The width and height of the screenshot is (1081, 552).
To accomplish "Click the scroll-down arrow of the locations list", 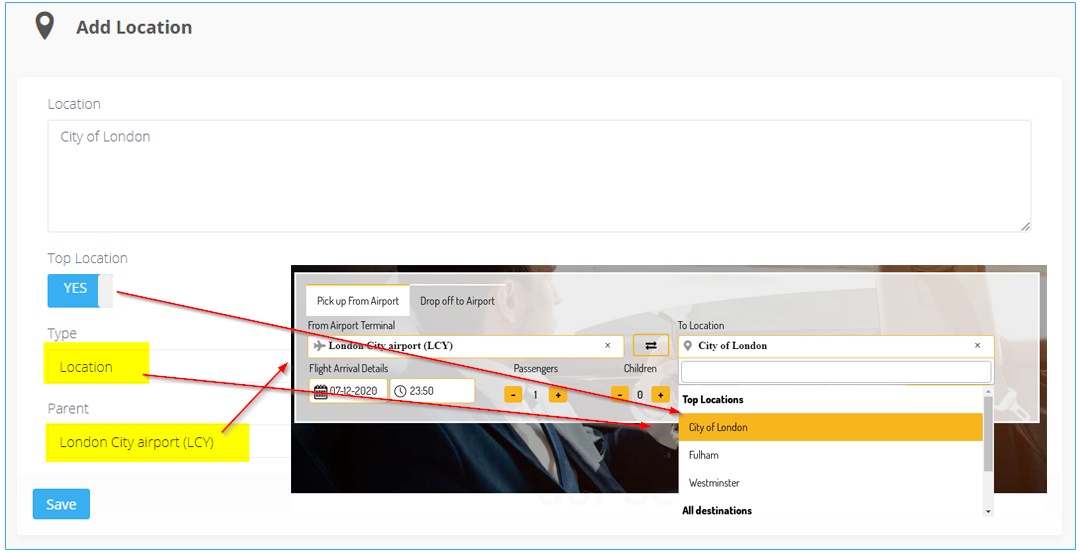I will tap(988, 511).
